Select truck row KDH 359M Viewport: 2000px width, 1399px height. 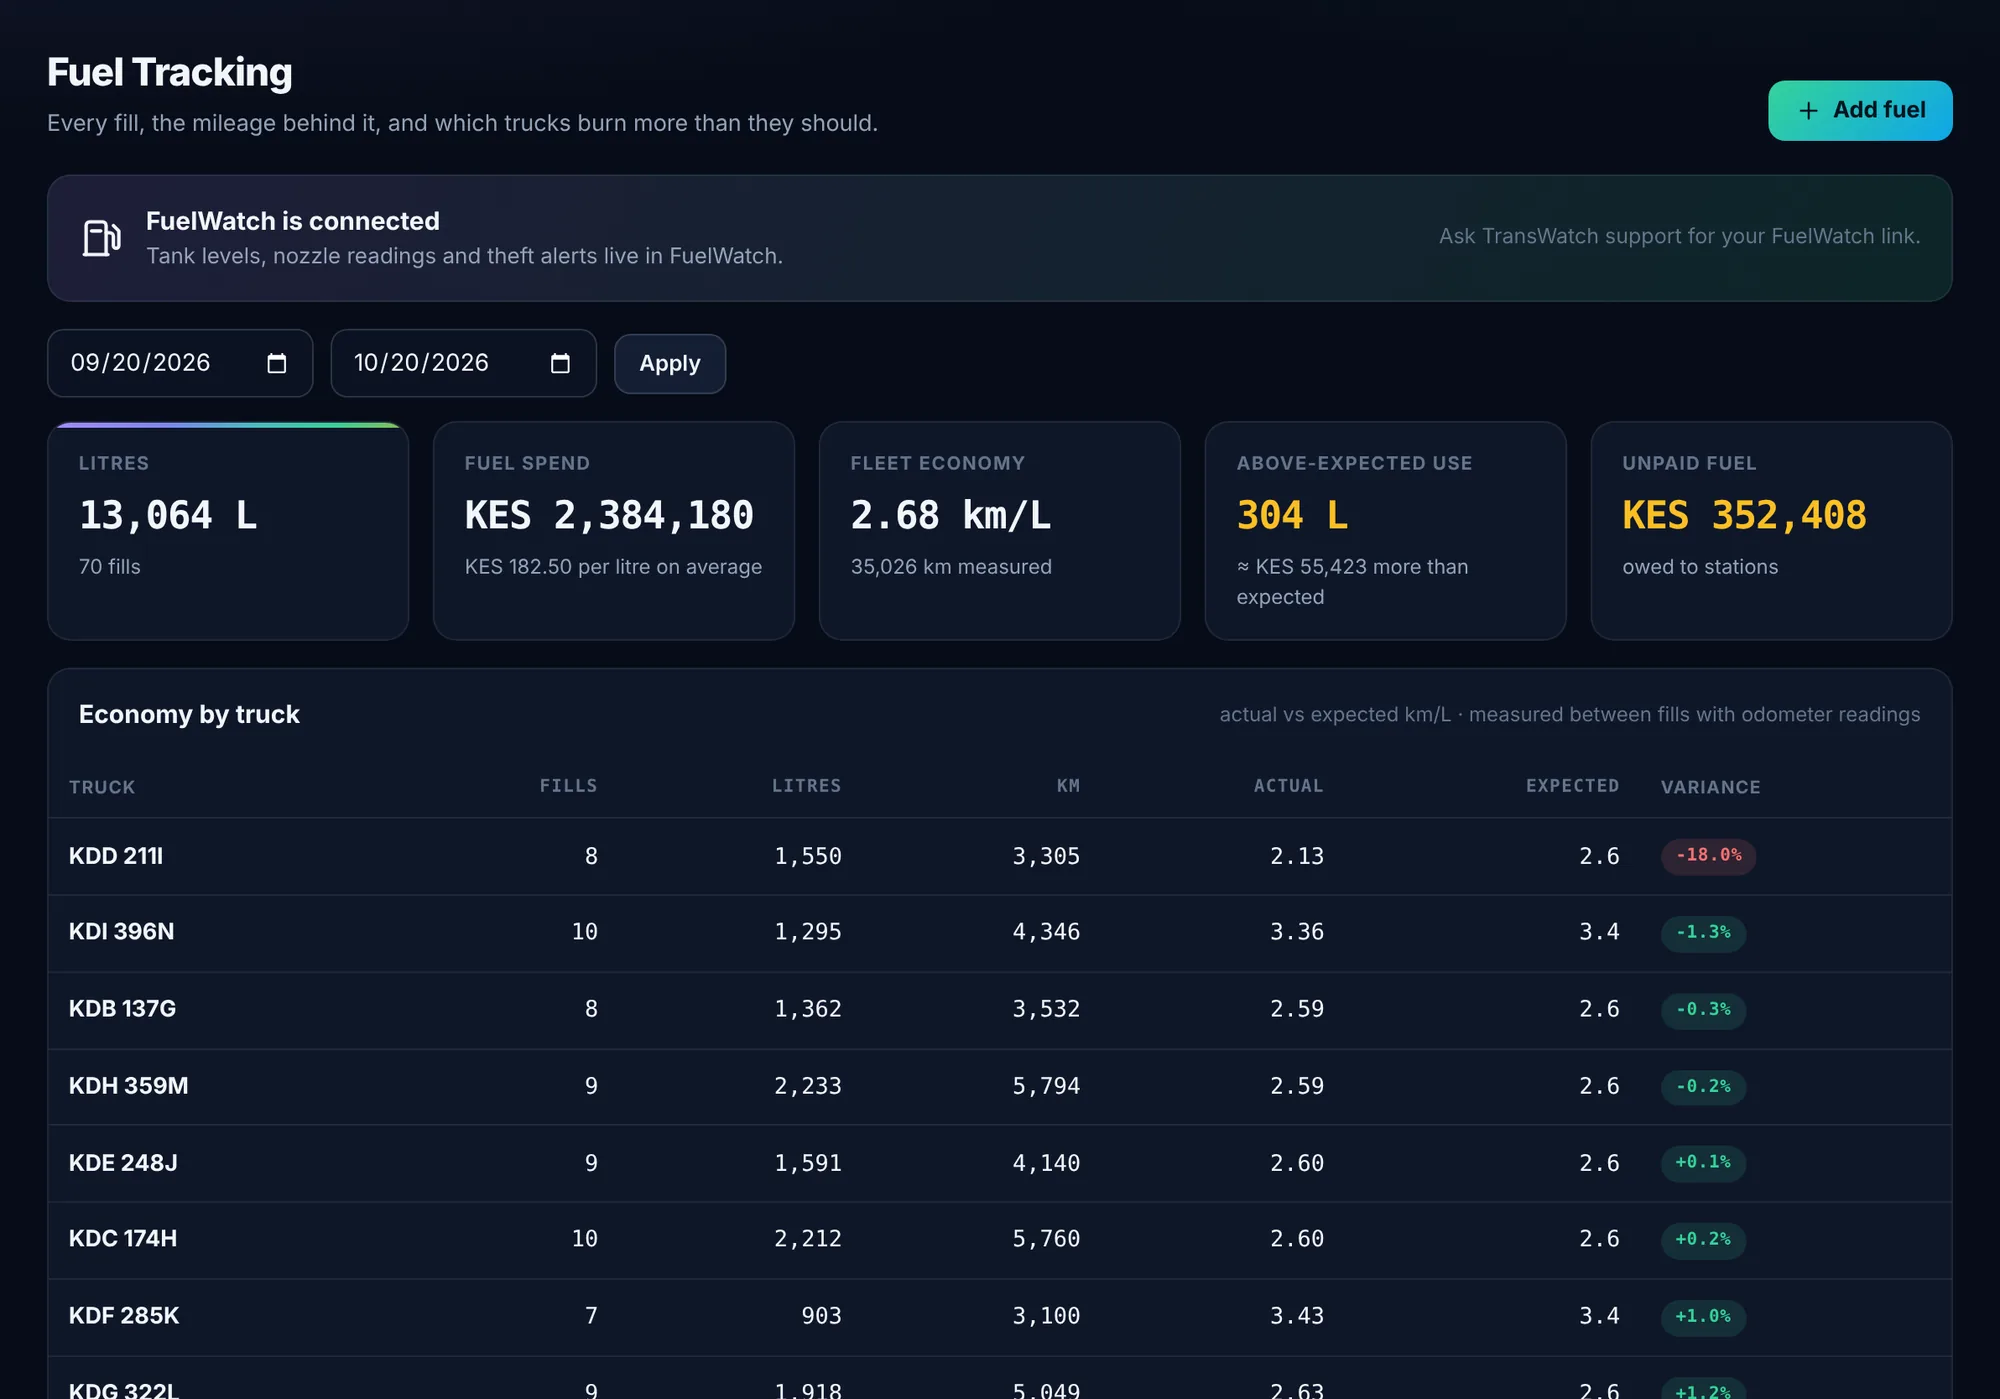(x=999, y=1086)
